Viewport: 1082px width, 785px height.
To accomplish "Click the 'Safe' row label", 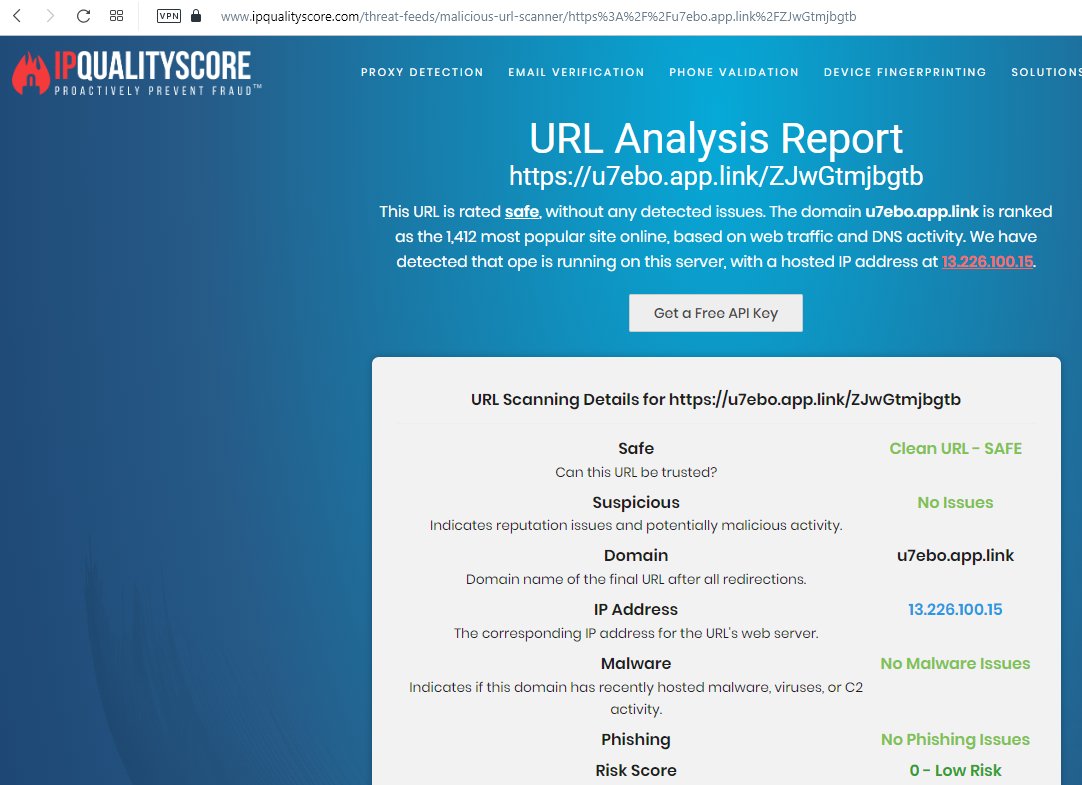I will (636, 448).
